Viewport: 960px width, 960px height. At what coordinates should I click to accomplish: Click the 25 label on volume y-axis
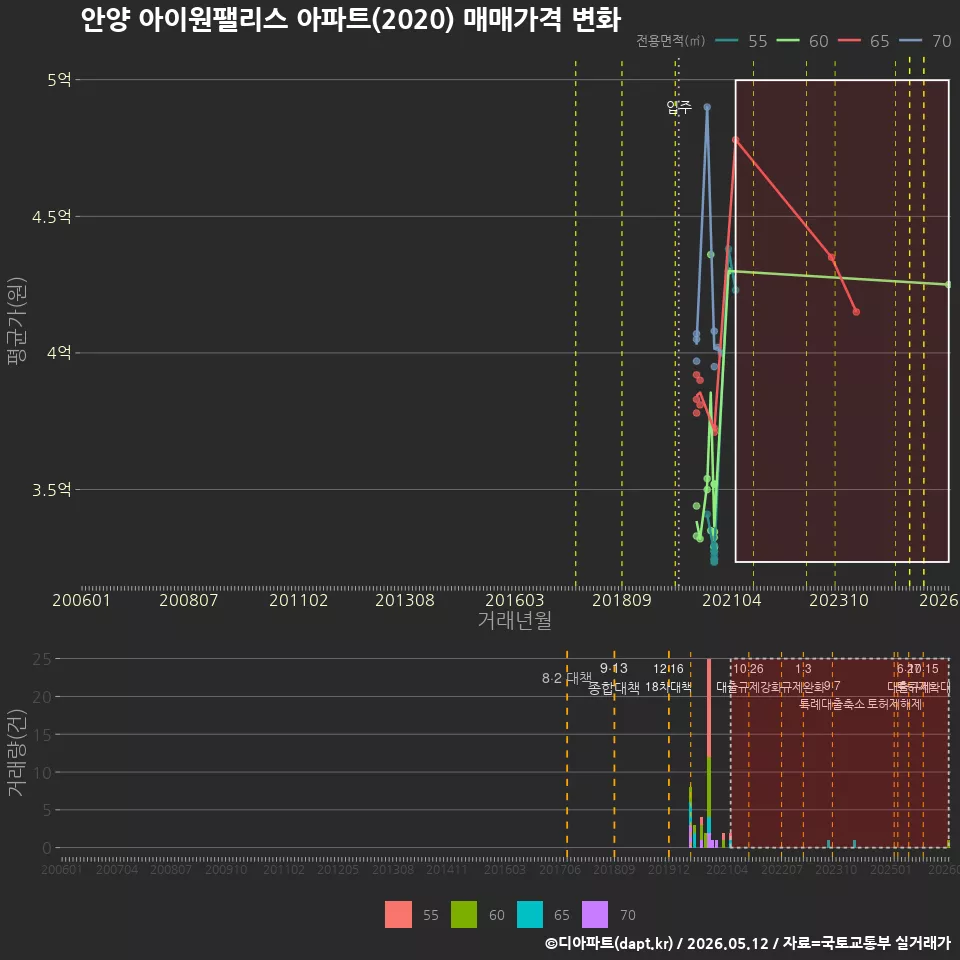(x=42, y=659)
